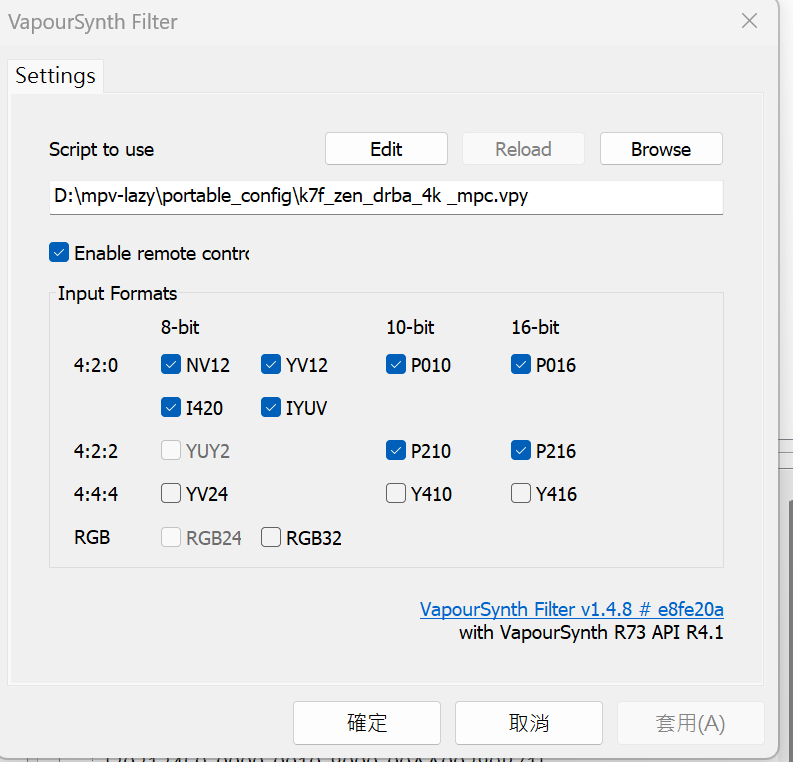This screenshot has width=793, height=762.
Task: Close the VapourSynth Filter dialog
Action: (749, 21)
